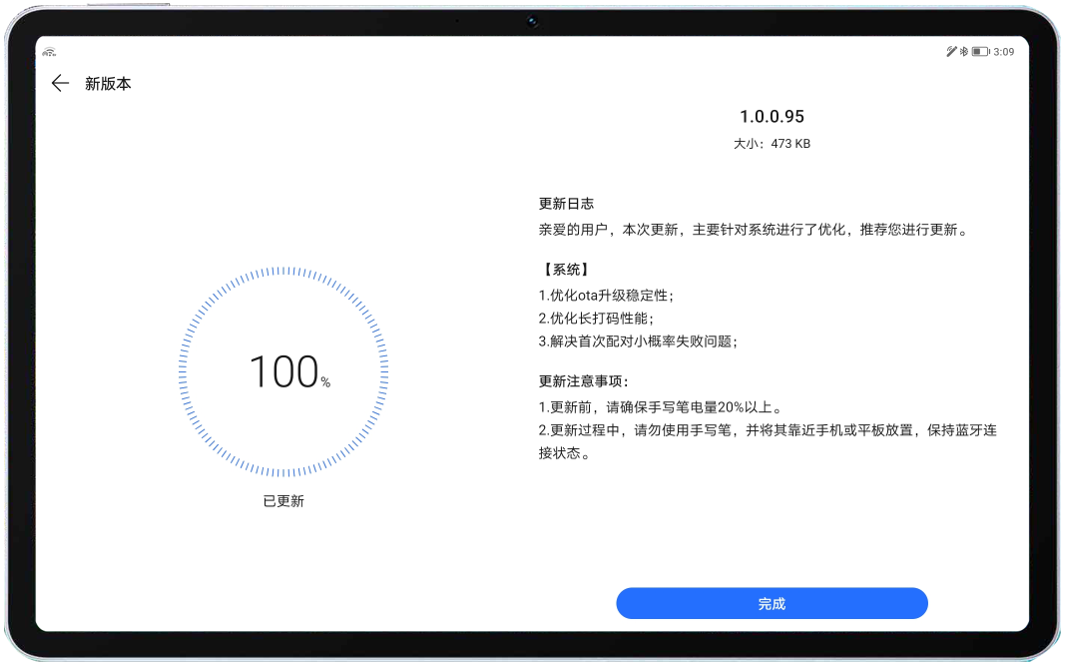
Task: Select the version number 1.0.0.95
Action: click(772, 117)
